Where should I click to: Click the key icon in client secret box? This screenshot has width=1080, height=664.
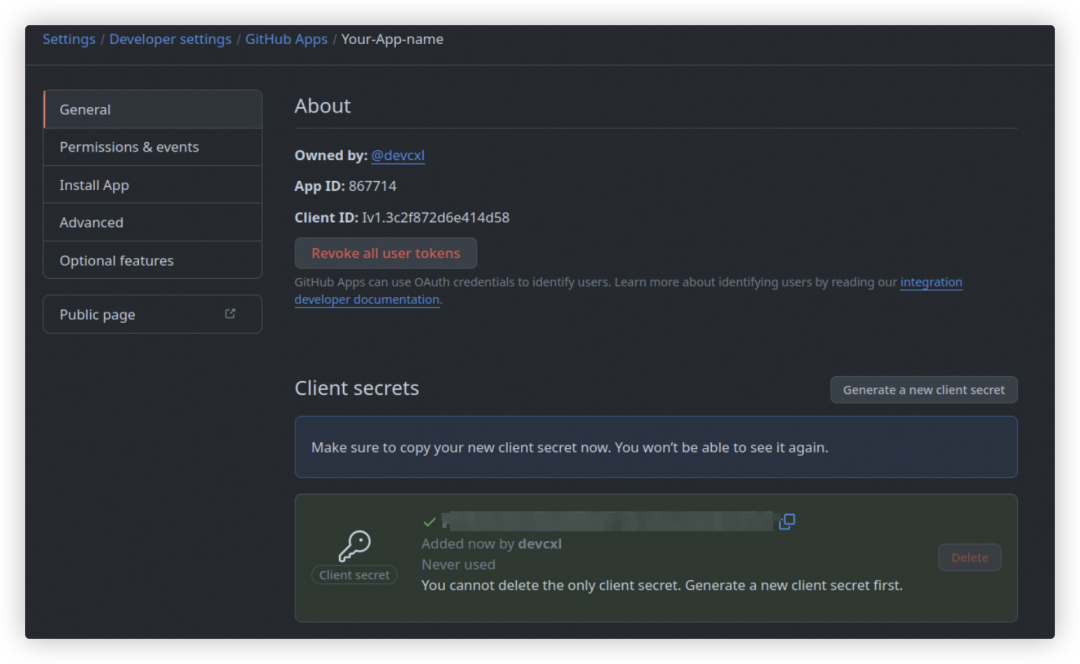354,546
